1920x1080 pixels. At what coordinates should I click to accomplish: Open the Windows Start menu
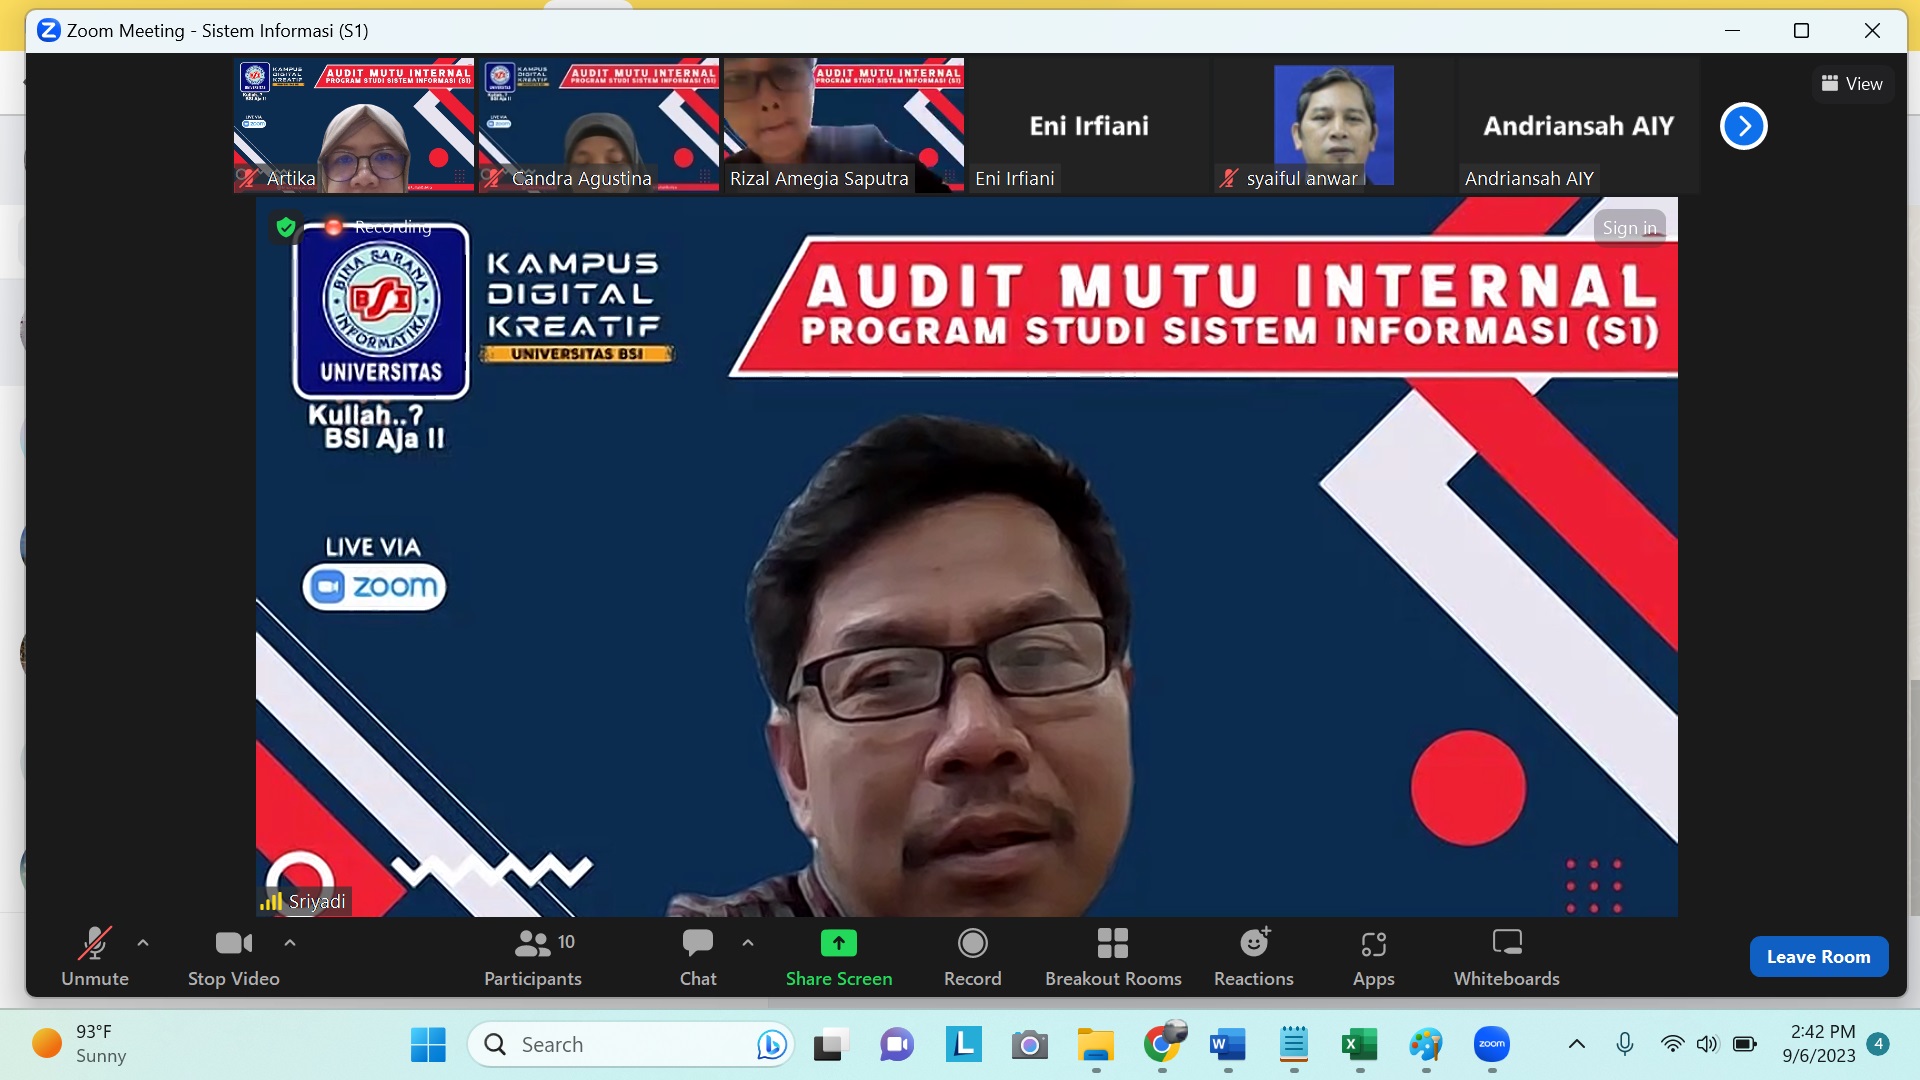pos(428,1045)
